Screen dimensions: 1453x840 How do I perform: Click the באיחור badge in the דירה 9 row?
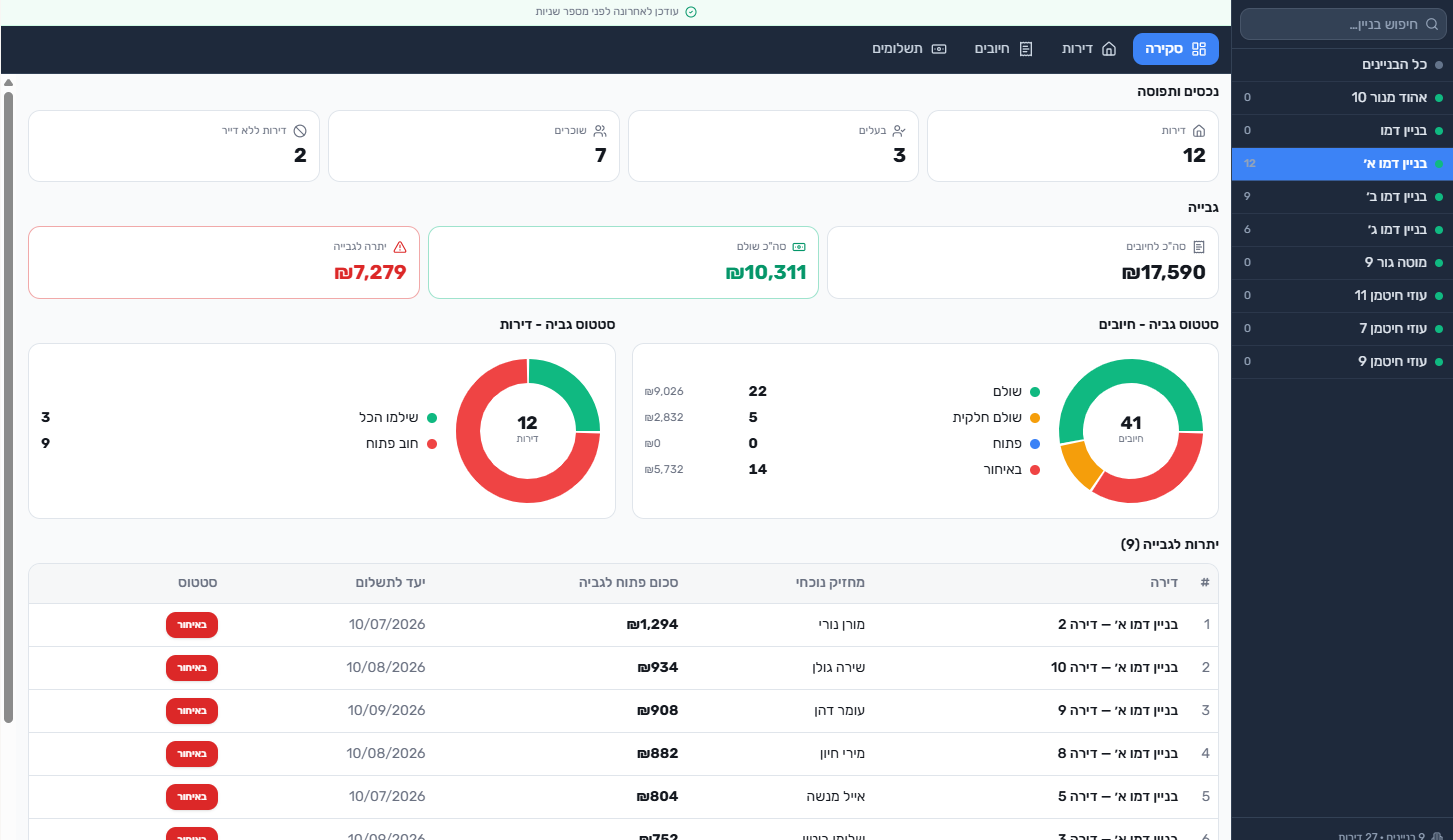[x=192, y=711]
